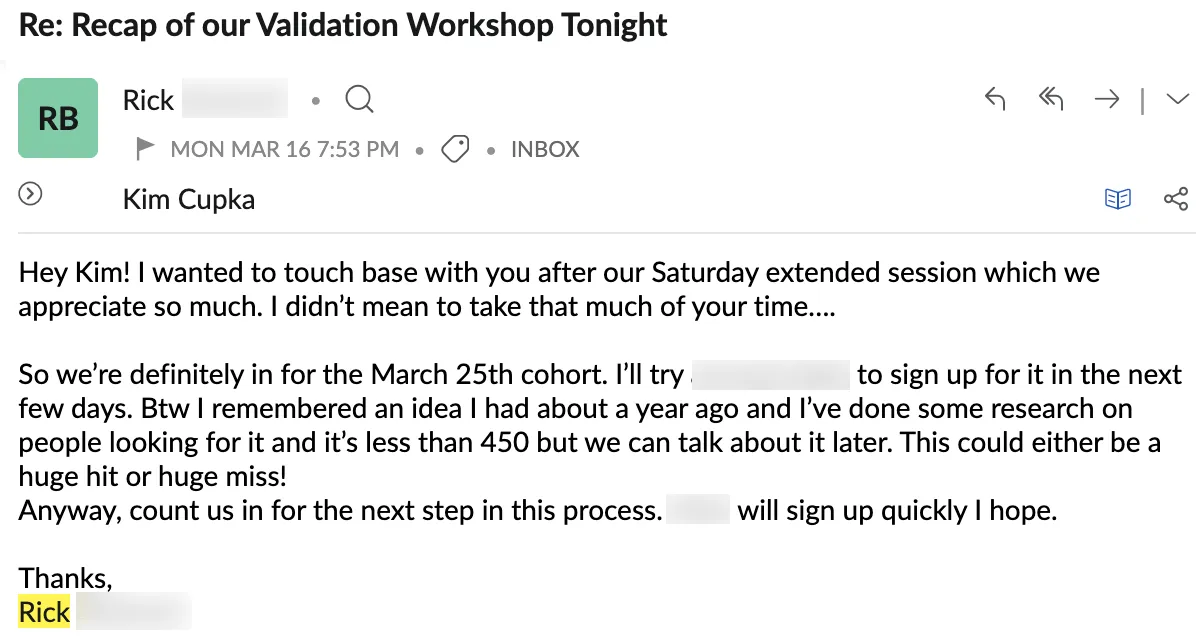Open reader view book icon
1196x638 pixels.
pyautogui.click(x=1117, y=199)
